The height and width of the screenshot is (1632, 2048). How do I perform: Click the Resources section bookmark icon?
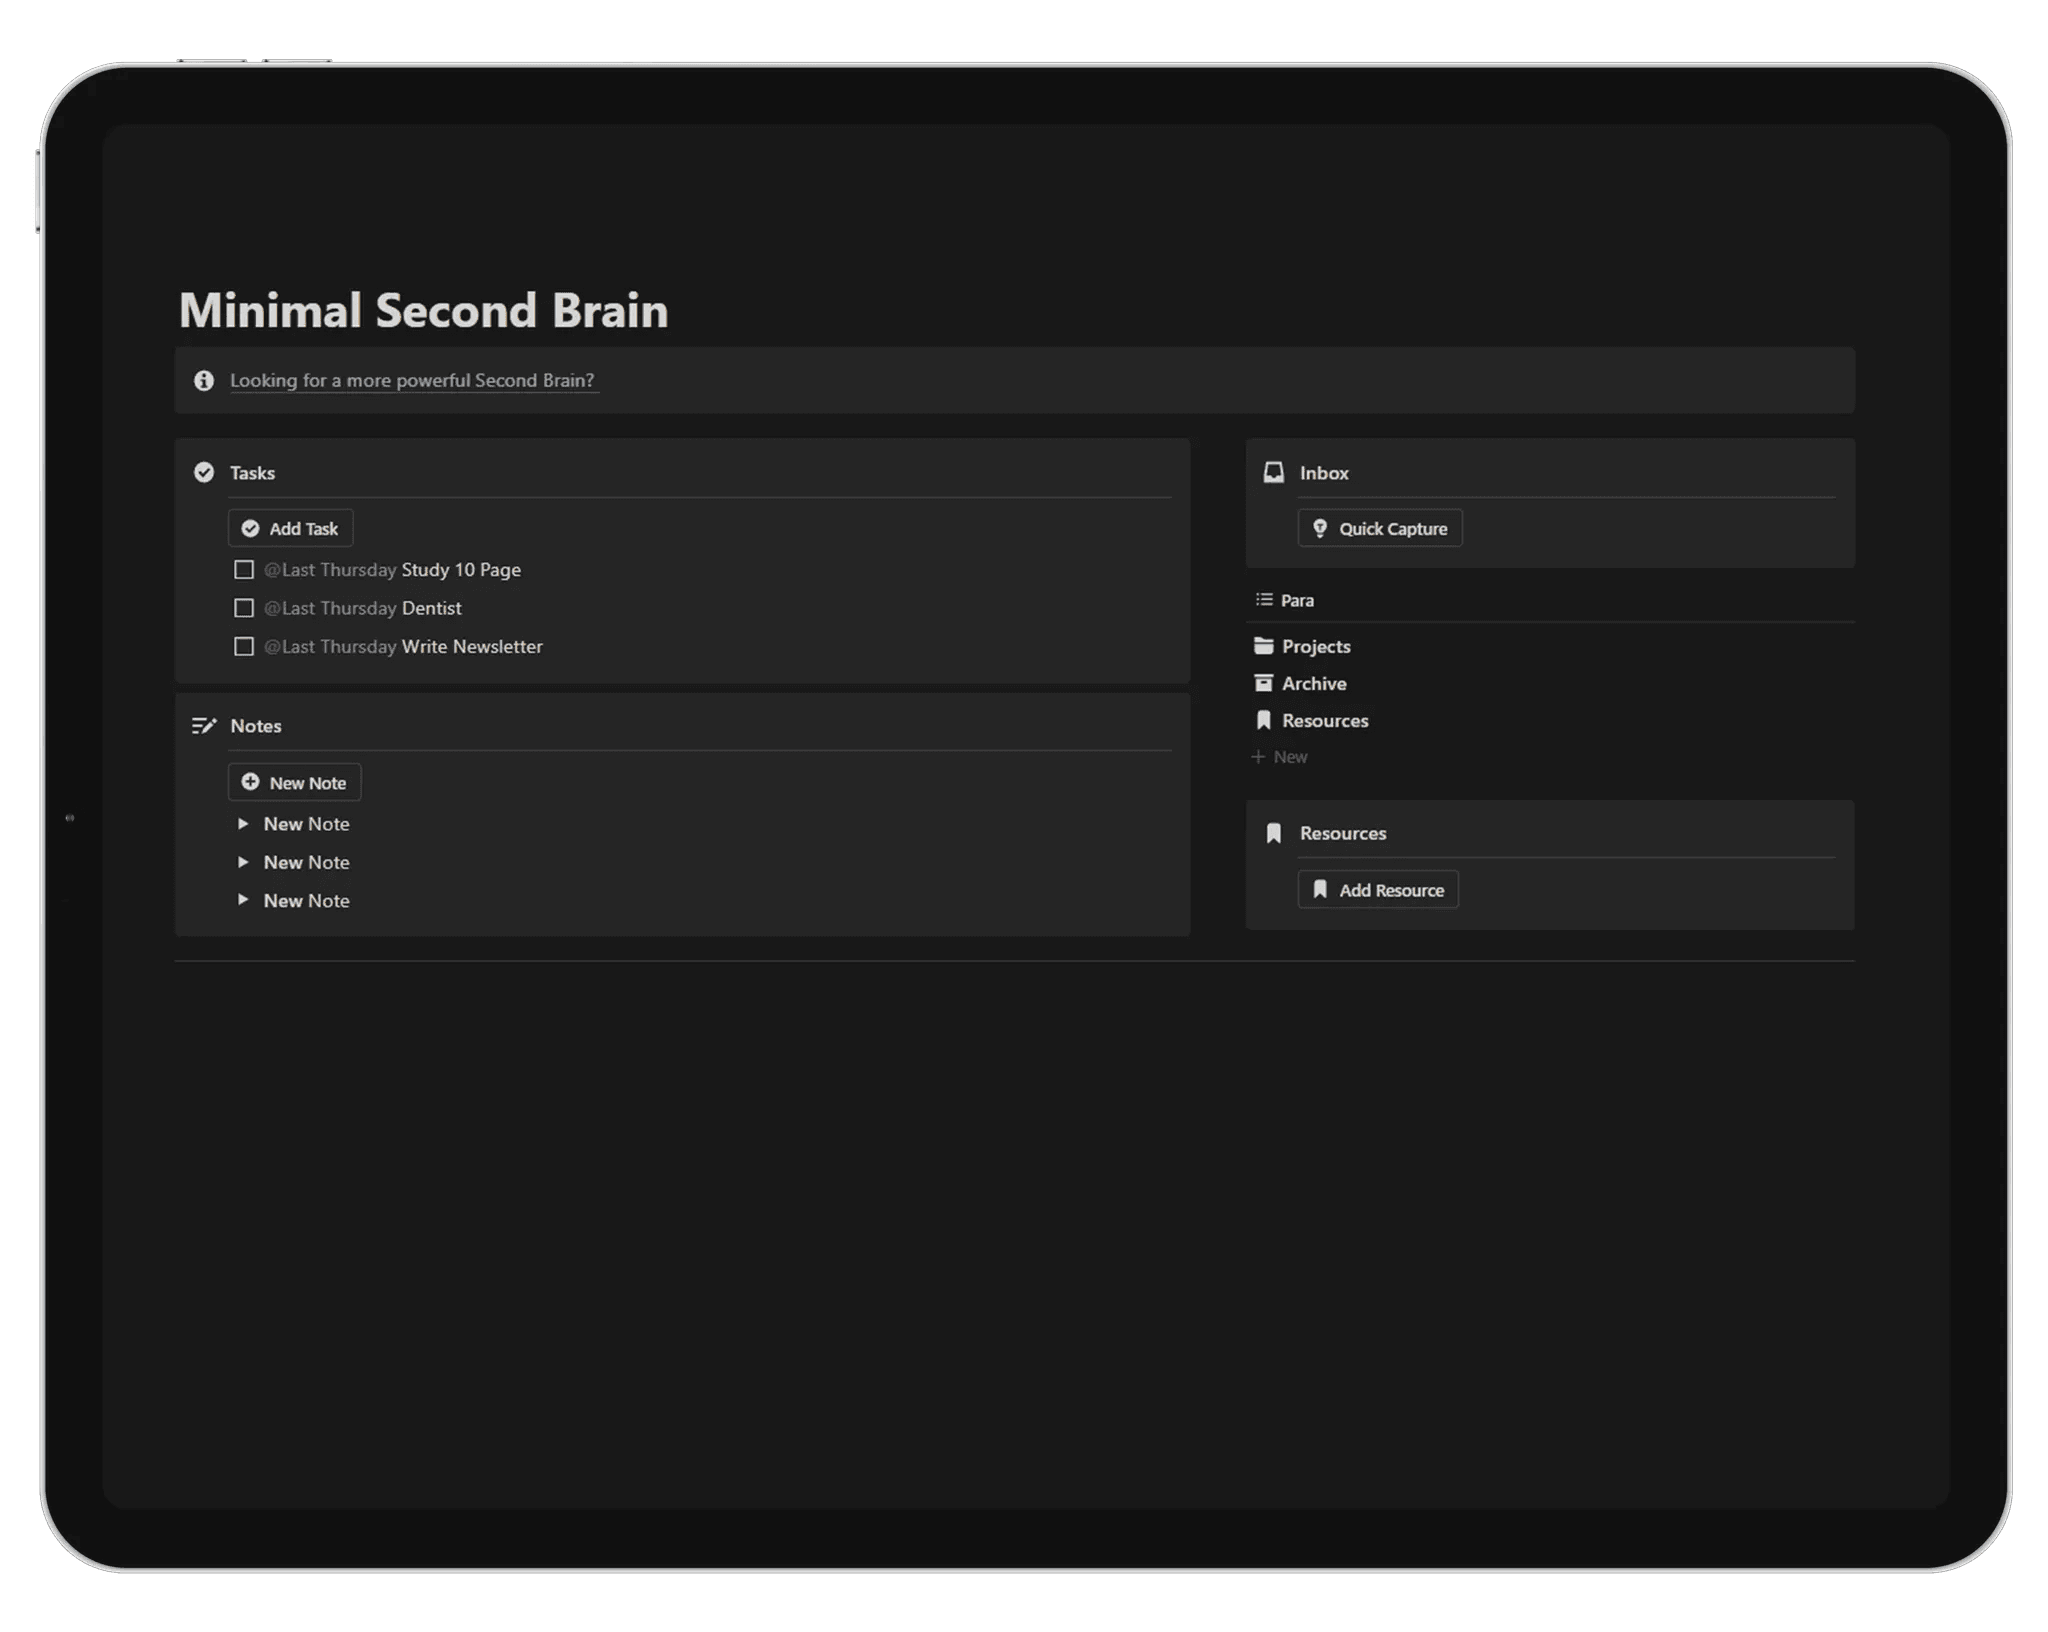click(x=1273, y=833)
